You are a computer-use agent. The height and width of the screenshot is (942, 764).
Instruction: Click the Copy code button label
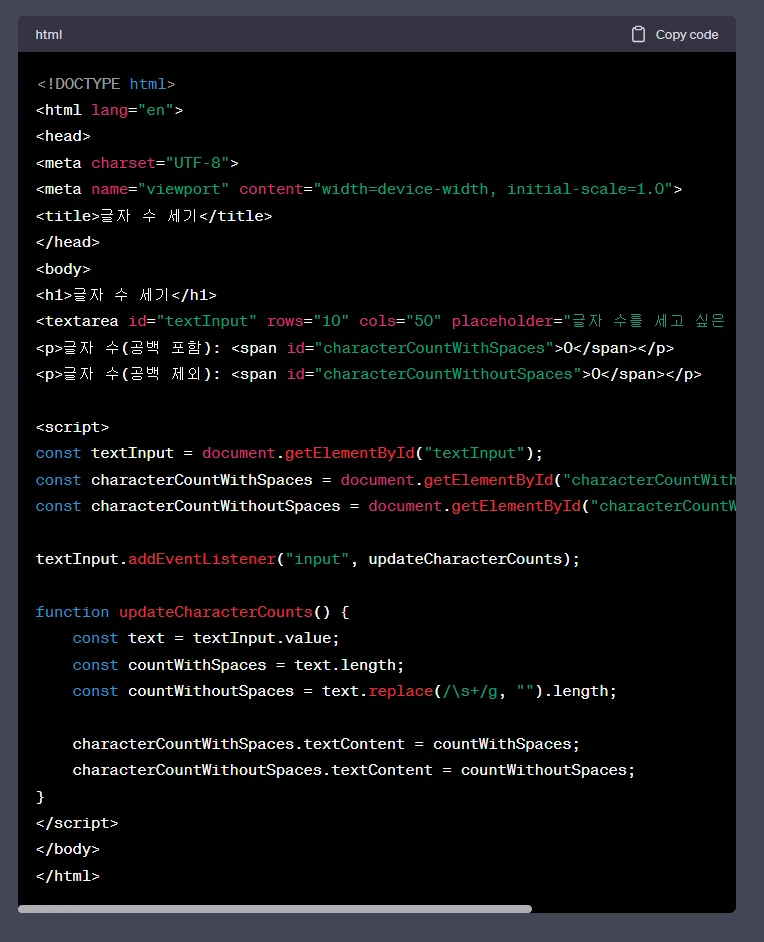[687, 35]
